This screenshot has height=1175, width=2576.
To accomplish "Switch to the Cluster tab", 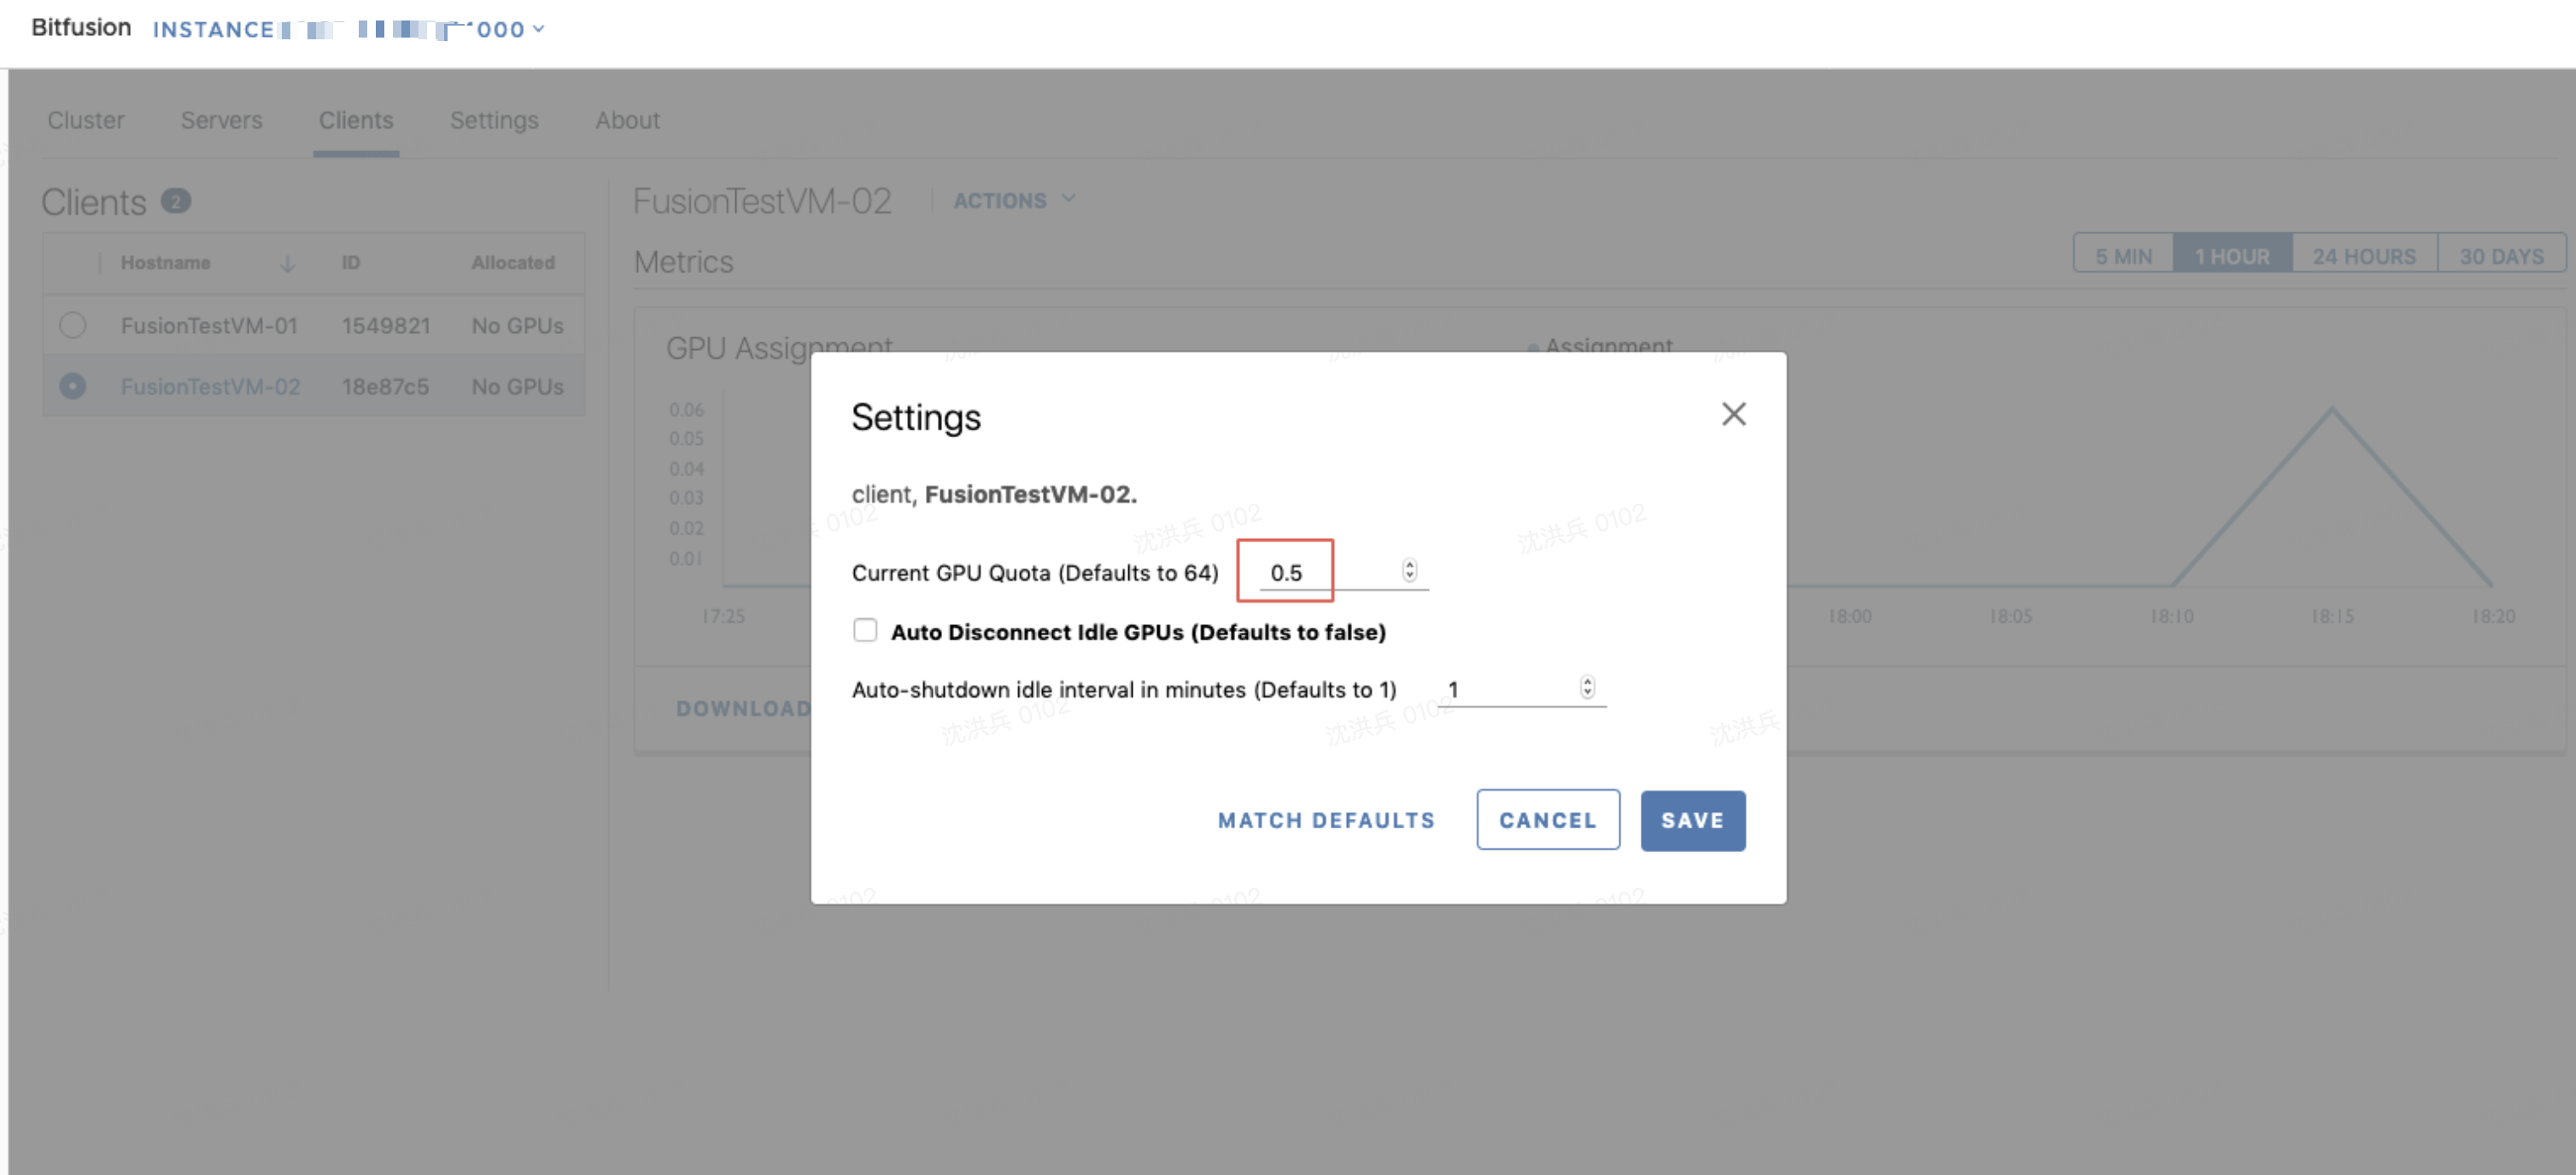I will (85, 120).
